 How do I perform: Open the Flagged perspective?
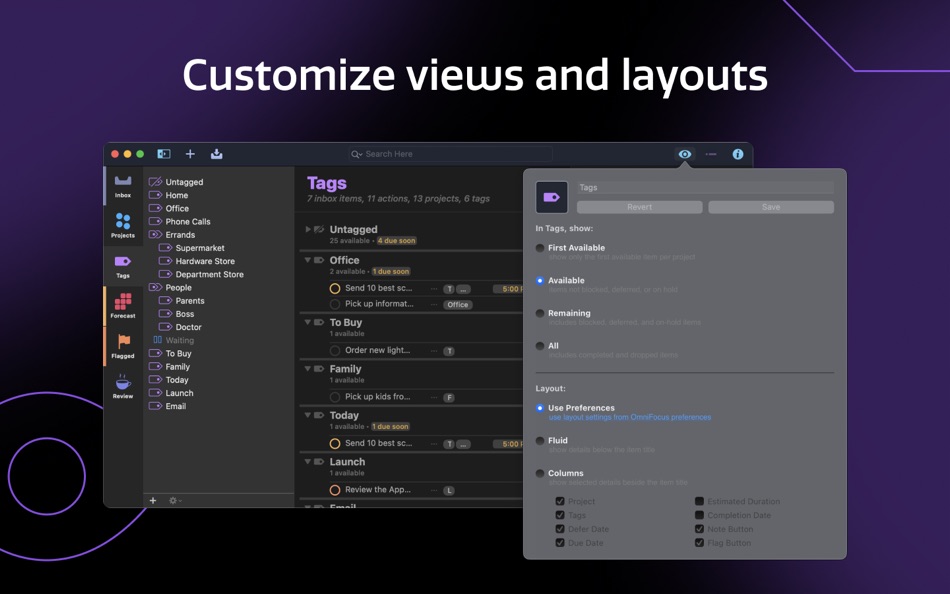click(x=122, y=346)
